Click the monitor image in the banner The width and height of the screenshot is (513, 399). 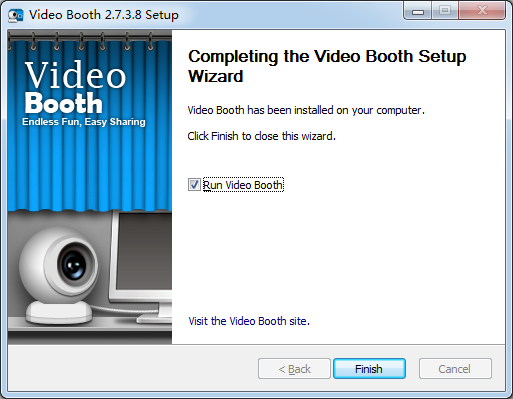(x=141, y=267)
